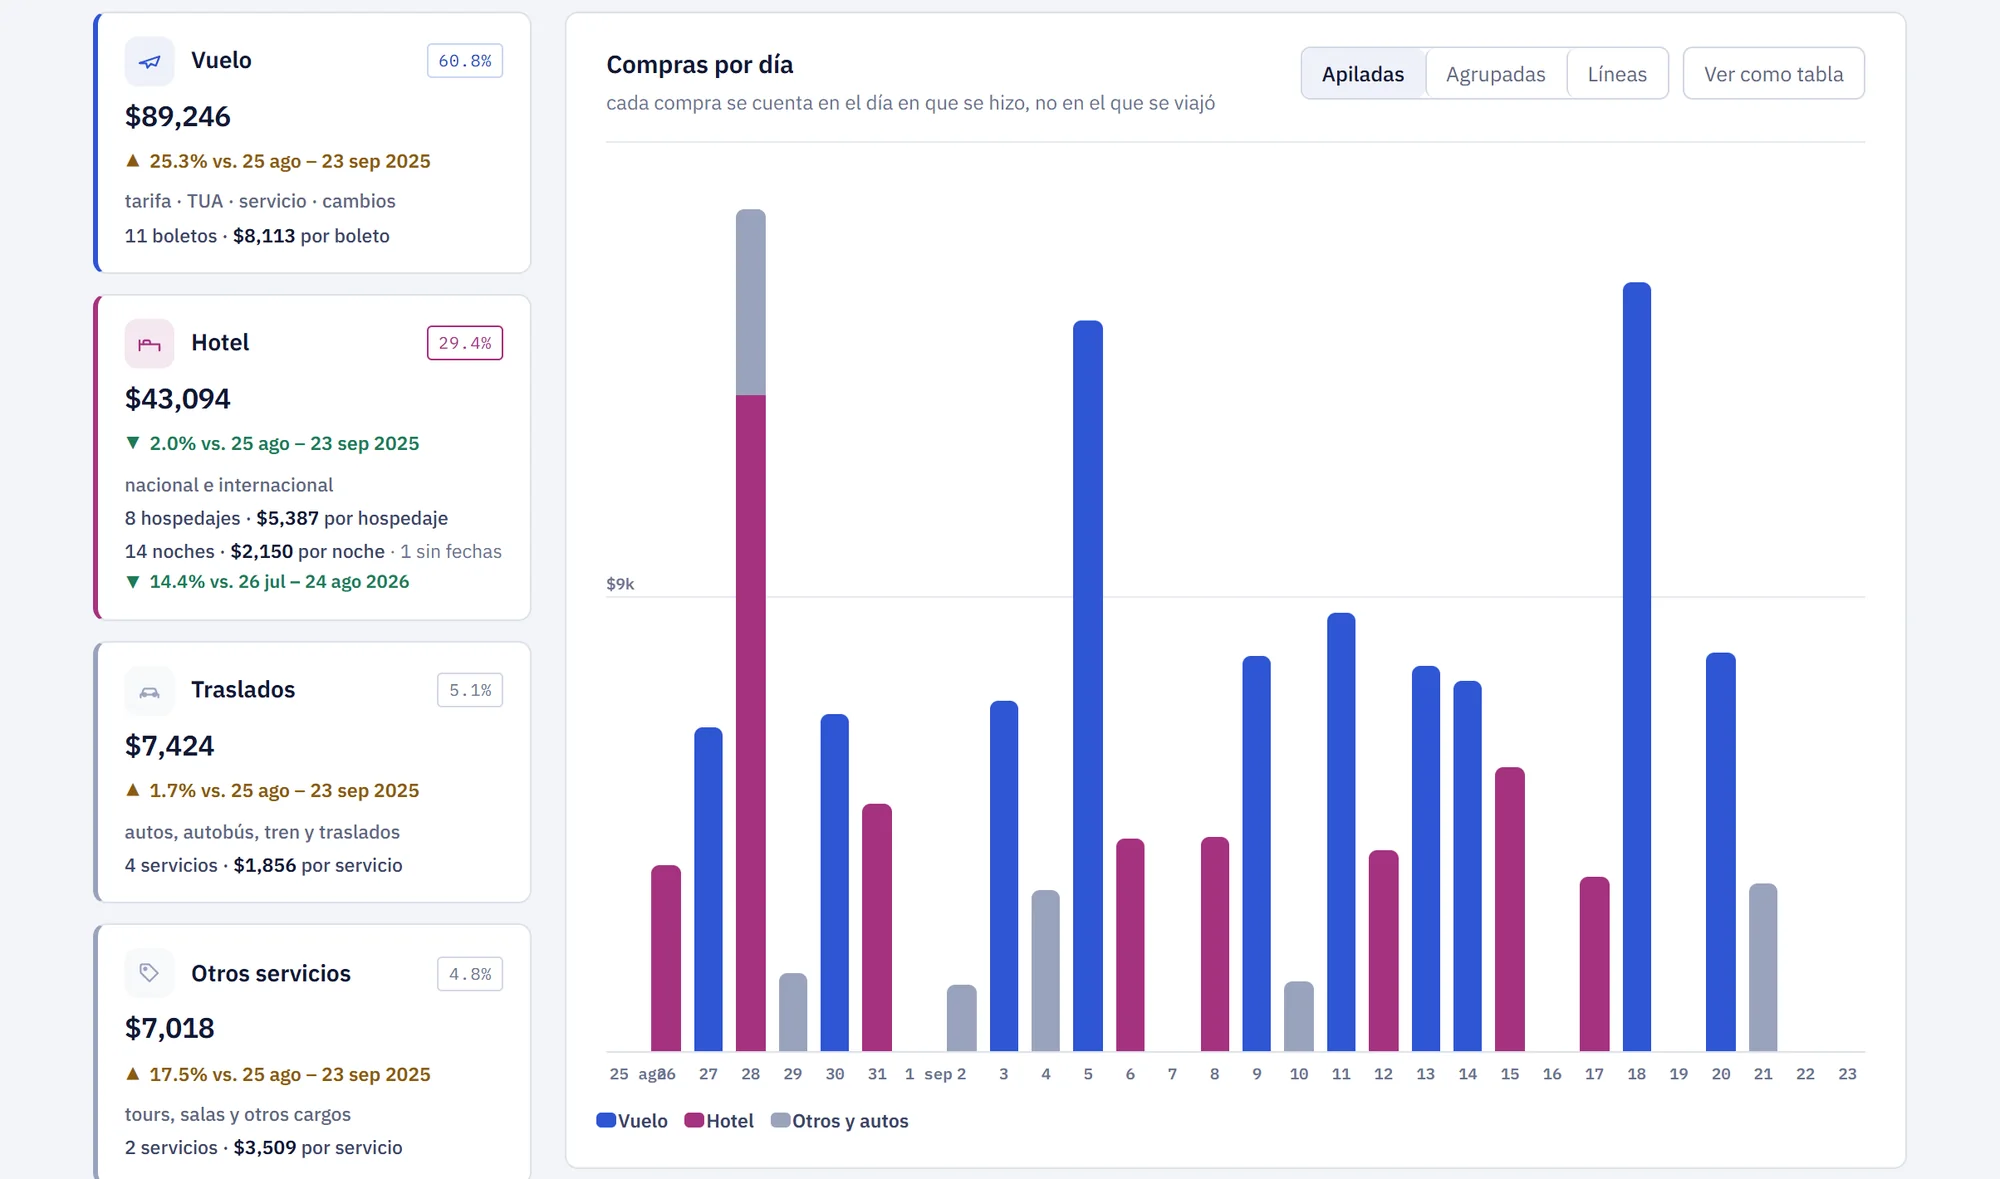Switch chart to Apiladas view
This screenshot has height=1179, width=2000.
click(x=1363, y=73)
